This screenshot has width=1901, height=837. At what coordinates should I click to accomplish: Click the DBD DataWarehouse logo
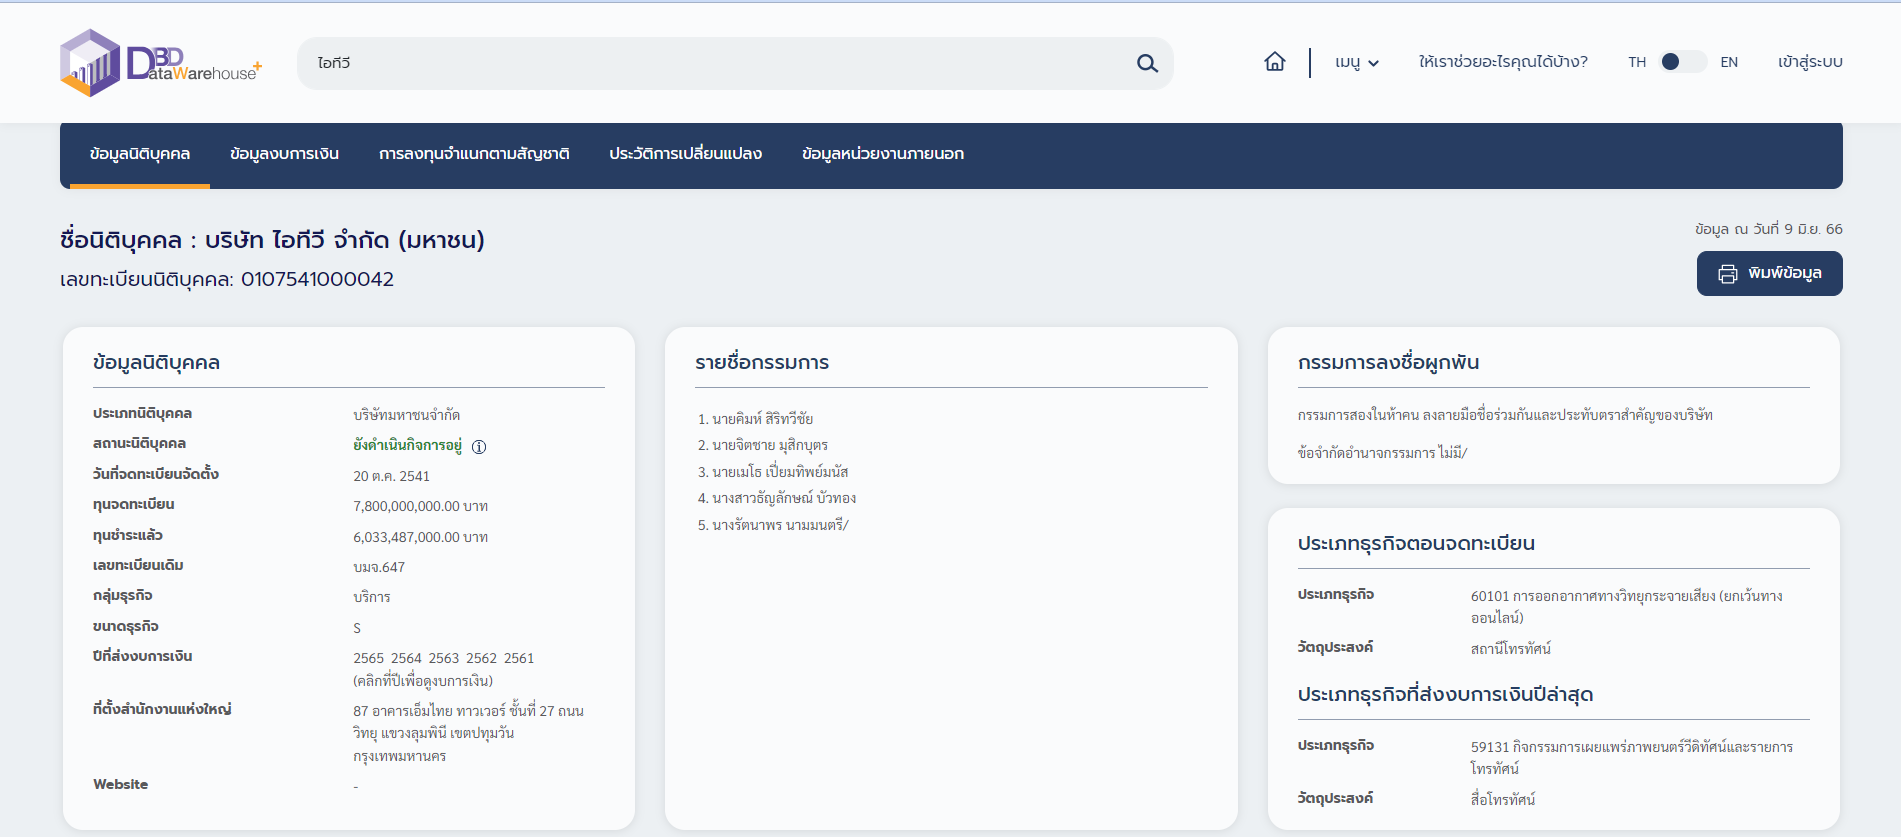160,63
